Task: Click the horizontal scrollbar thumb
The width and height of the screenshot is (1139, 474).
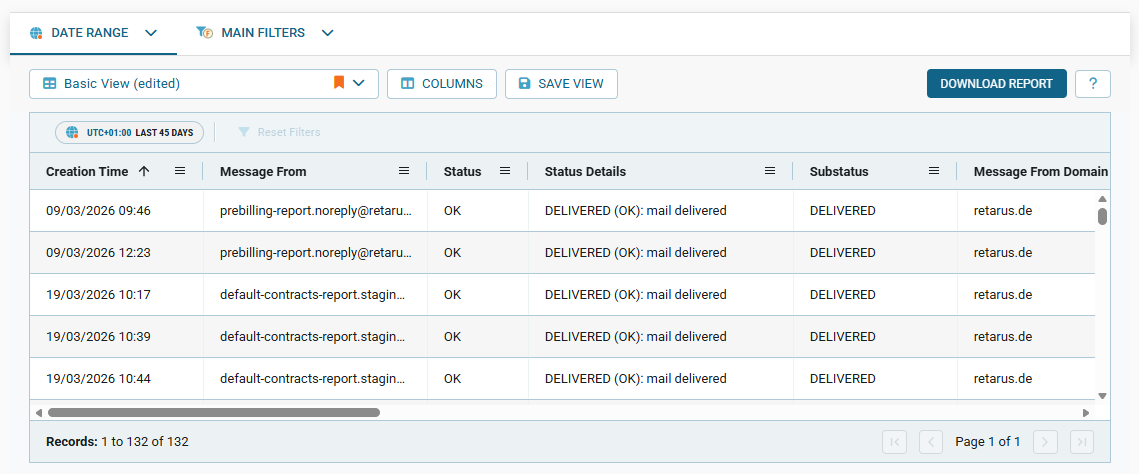Action: click(214, 412)
